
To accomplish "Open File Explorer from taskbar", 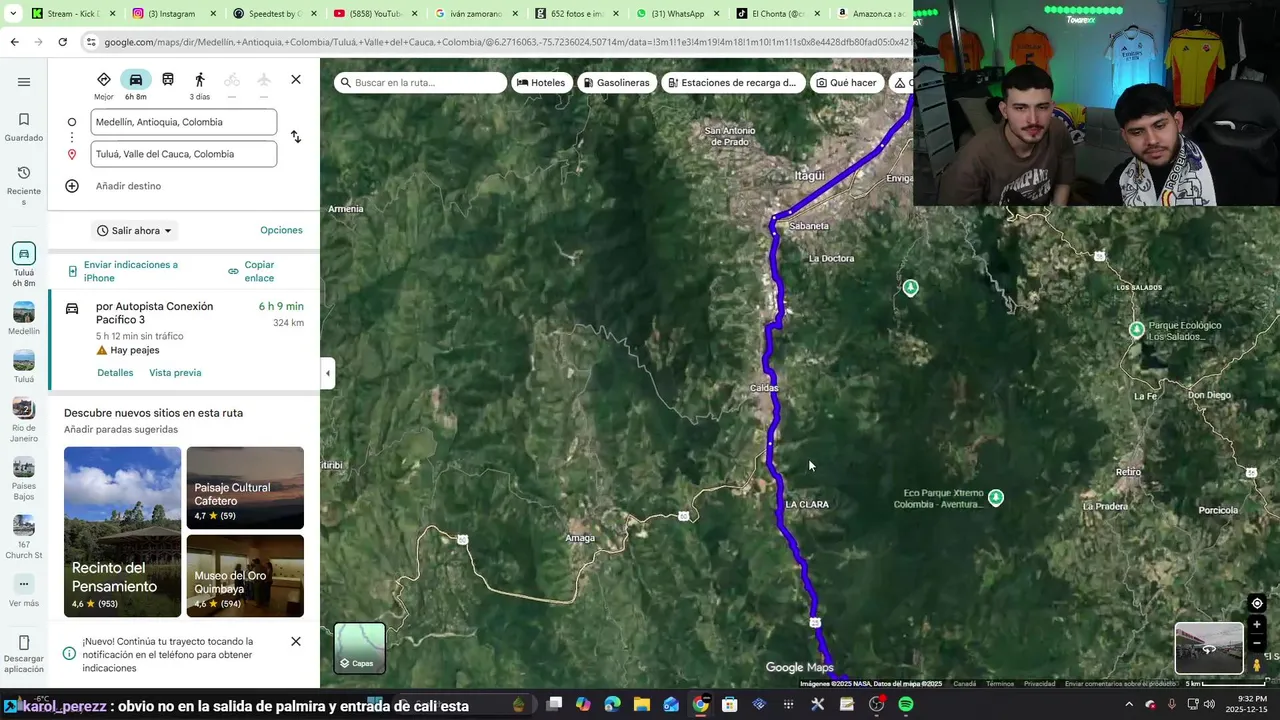I will click(x=642, y=704).
